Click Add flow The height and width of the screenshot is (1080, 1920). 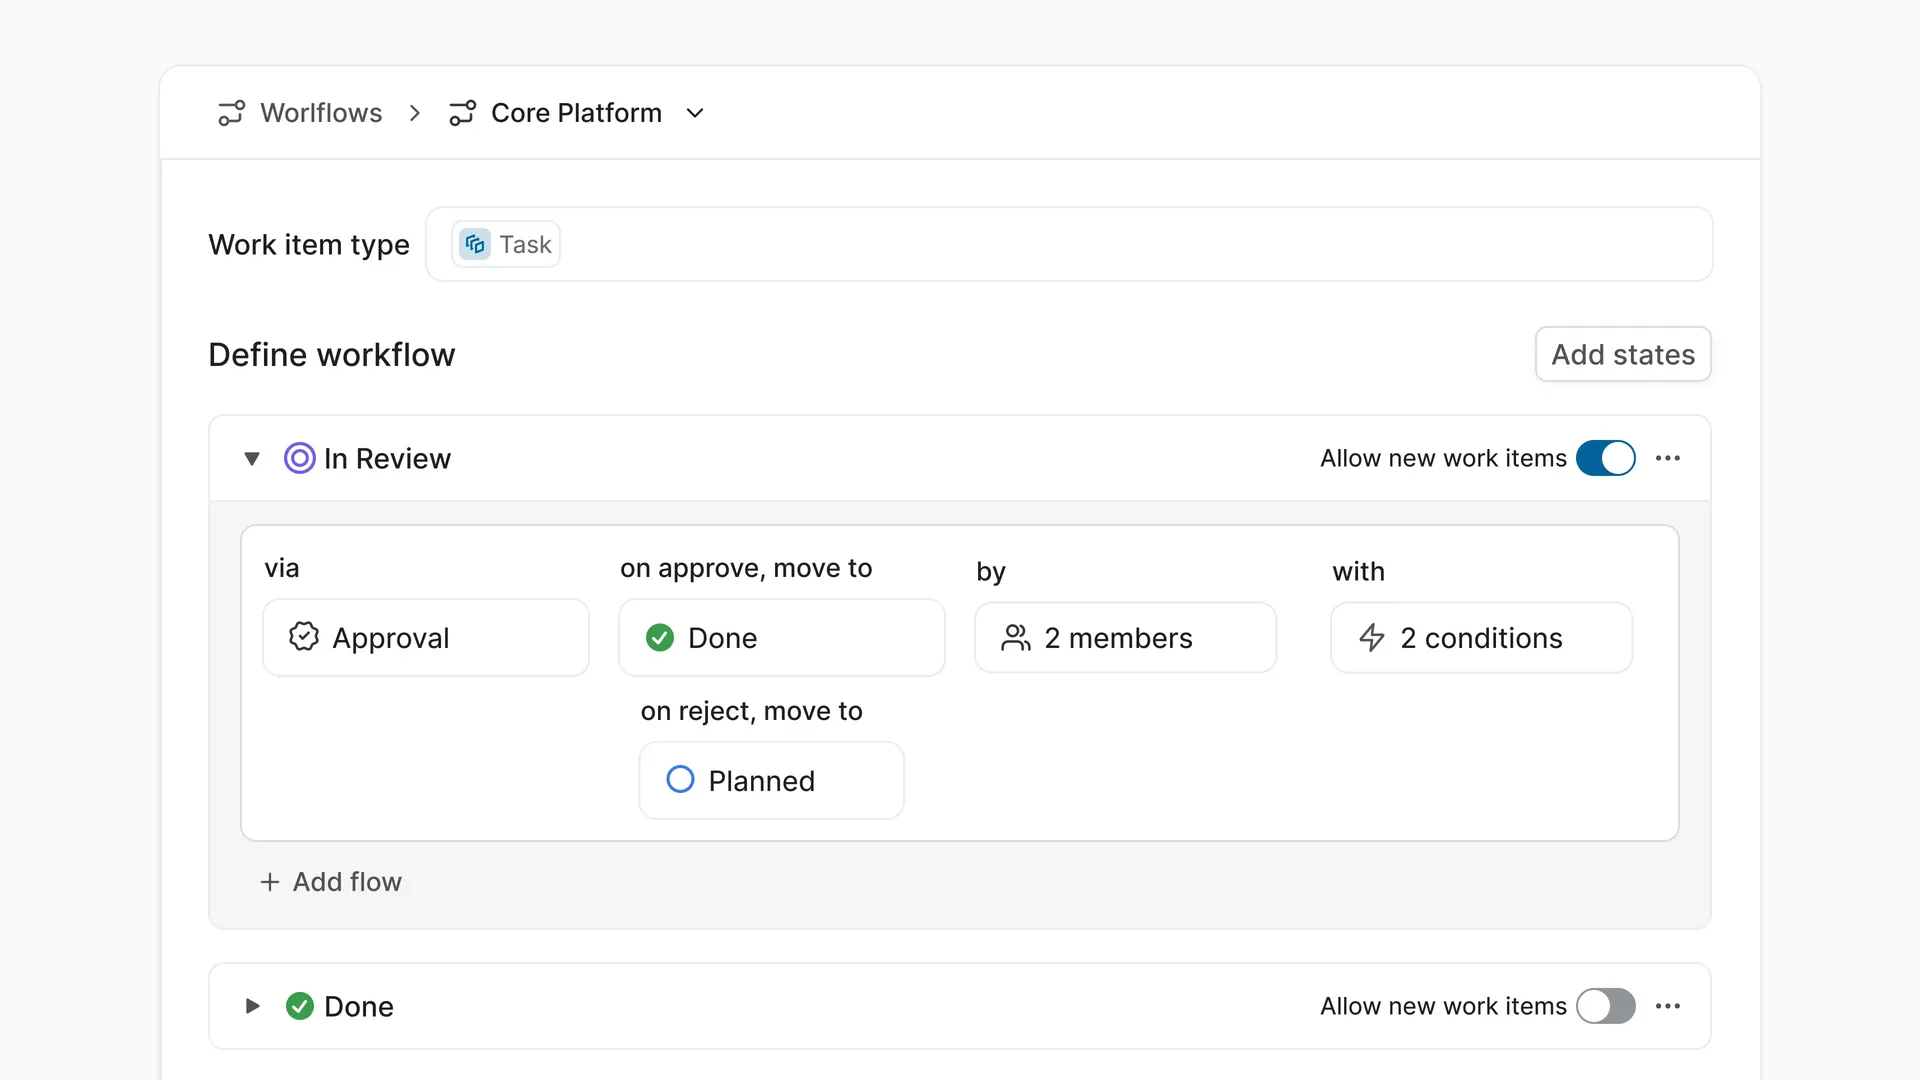331,882
